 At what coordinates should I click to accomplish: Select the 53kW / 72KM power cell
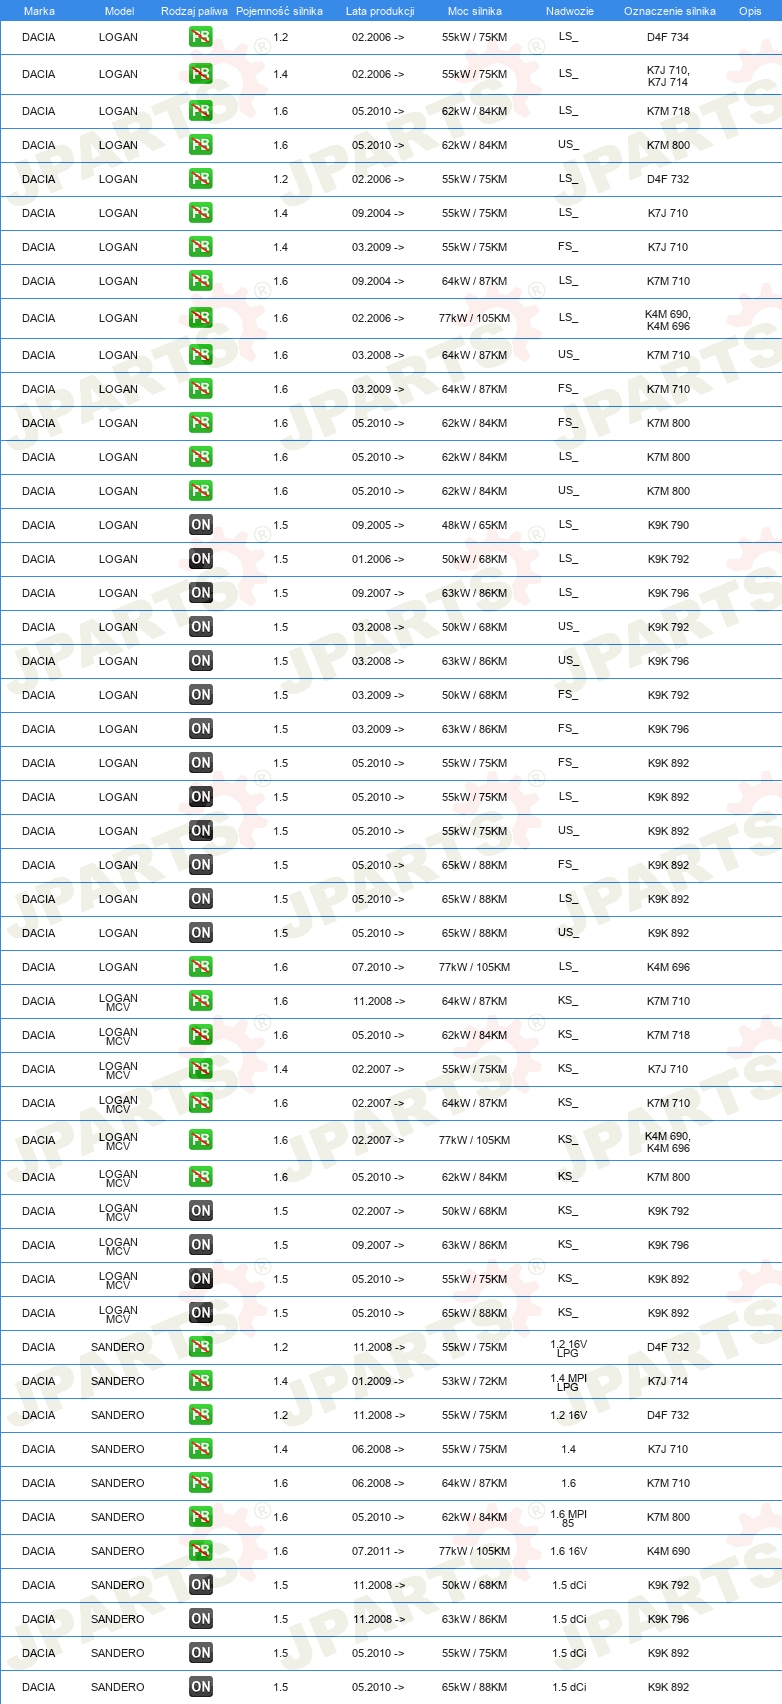click(475, 1381)
